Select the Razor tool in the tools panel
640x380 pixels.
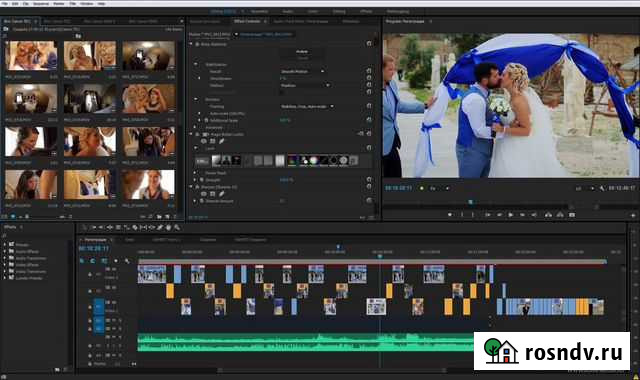[x=135, y=227]
